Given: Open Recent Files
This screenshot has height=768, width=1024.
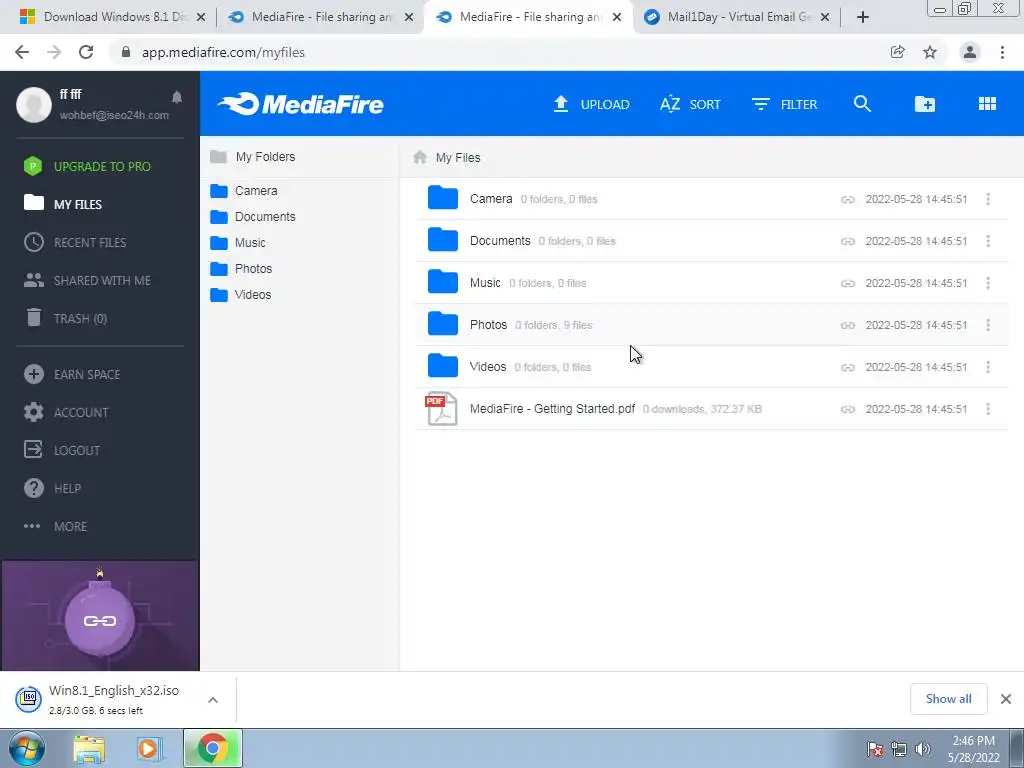Looking at the screenshot, I should 75,242.
